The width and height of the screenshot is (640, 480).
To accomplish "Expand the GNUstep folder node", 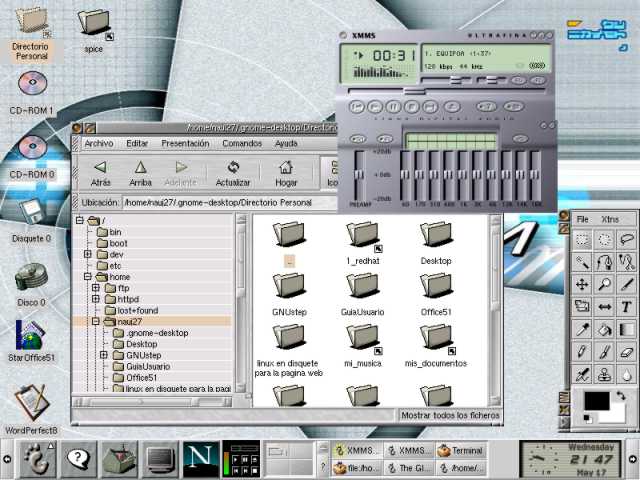I will [104, 355].
